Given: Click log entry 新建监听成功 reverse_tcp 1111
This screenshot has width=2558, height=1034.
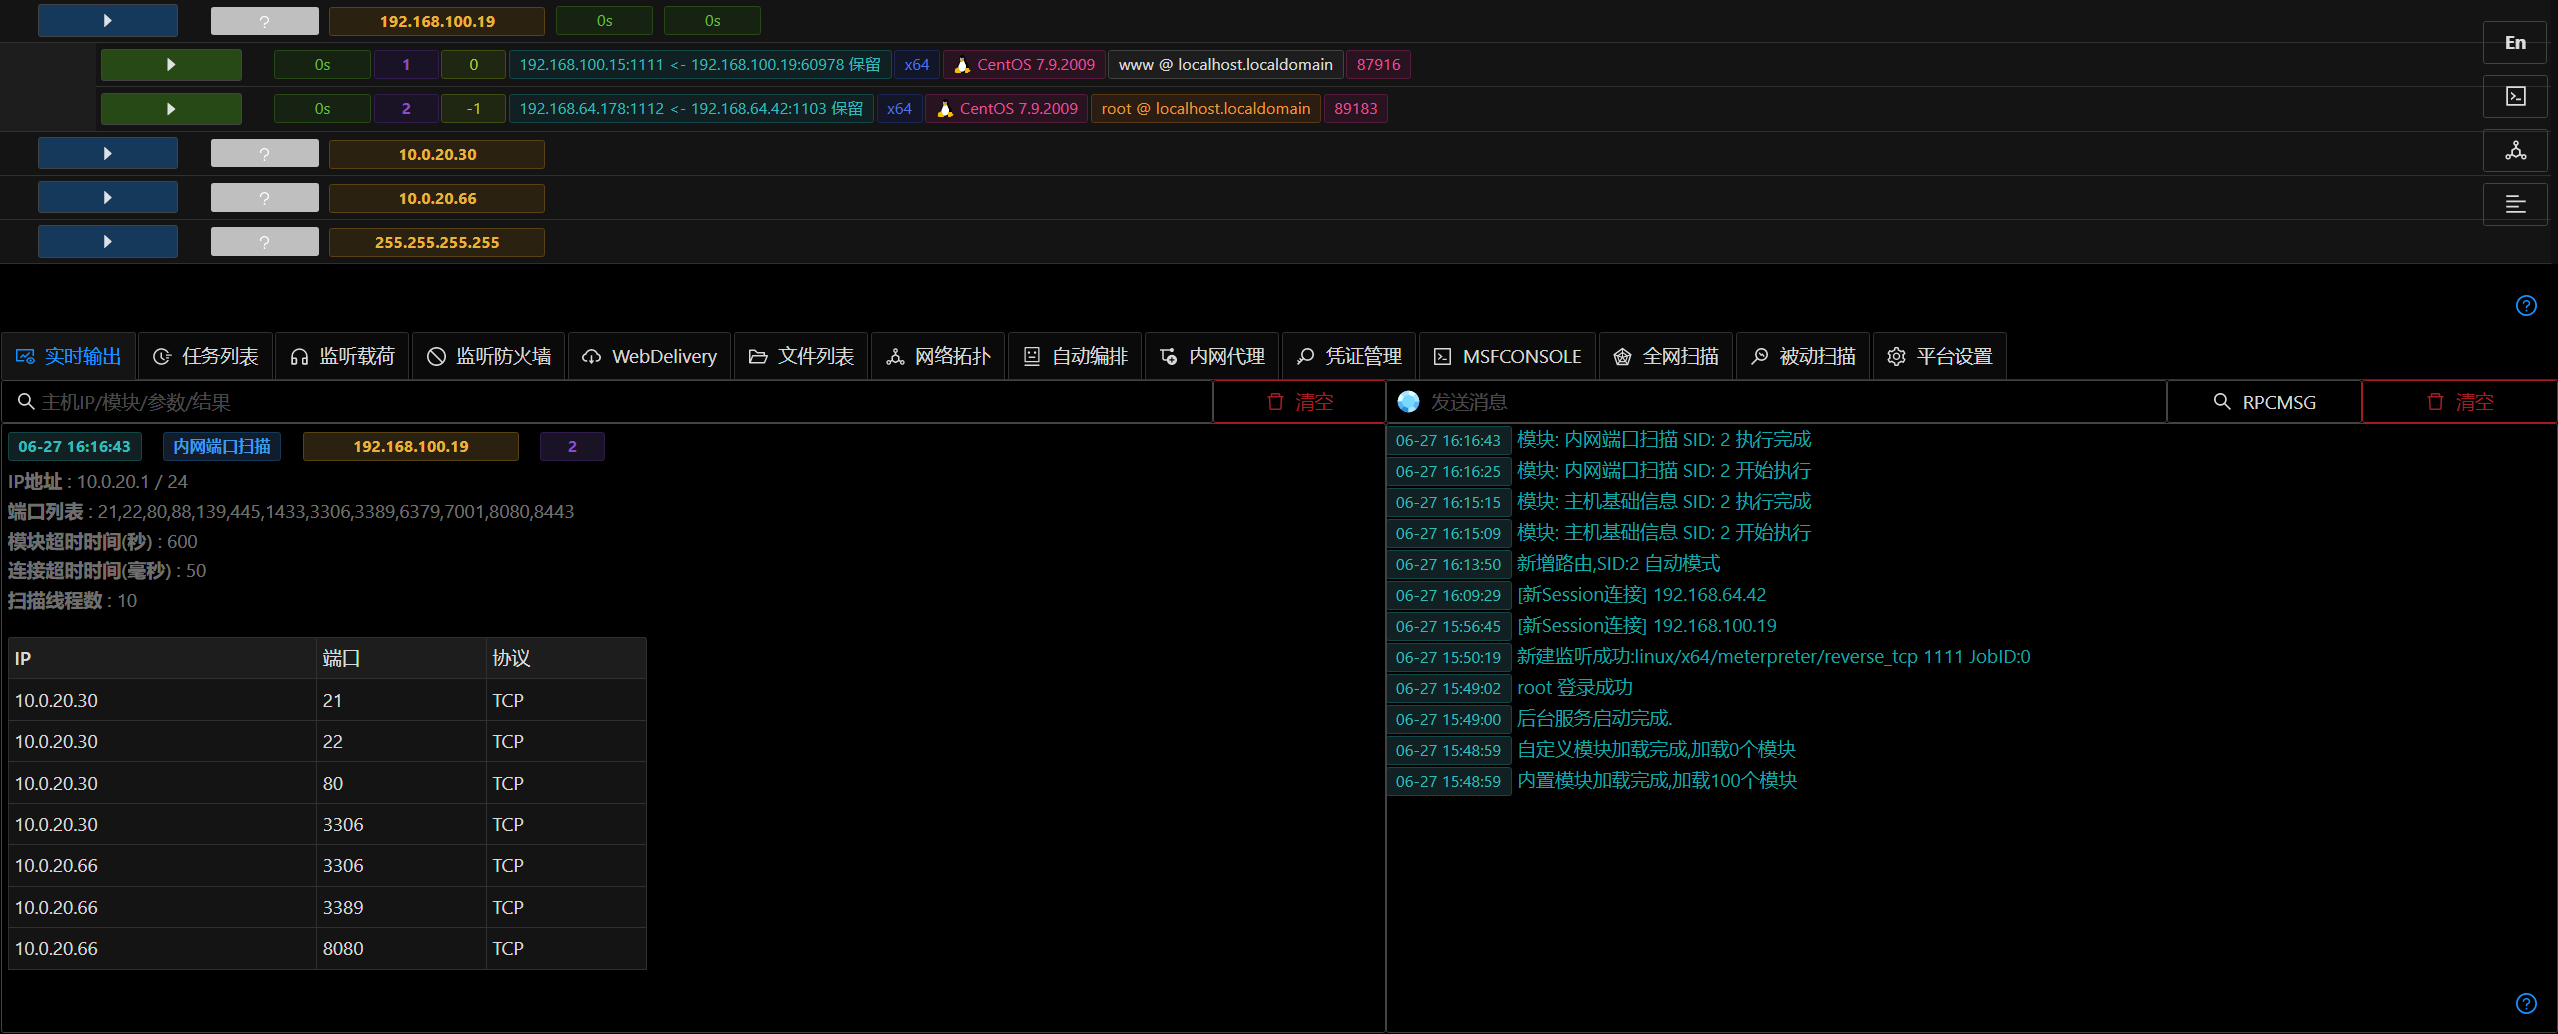Looking at the screenshot, I should 1773,657.
